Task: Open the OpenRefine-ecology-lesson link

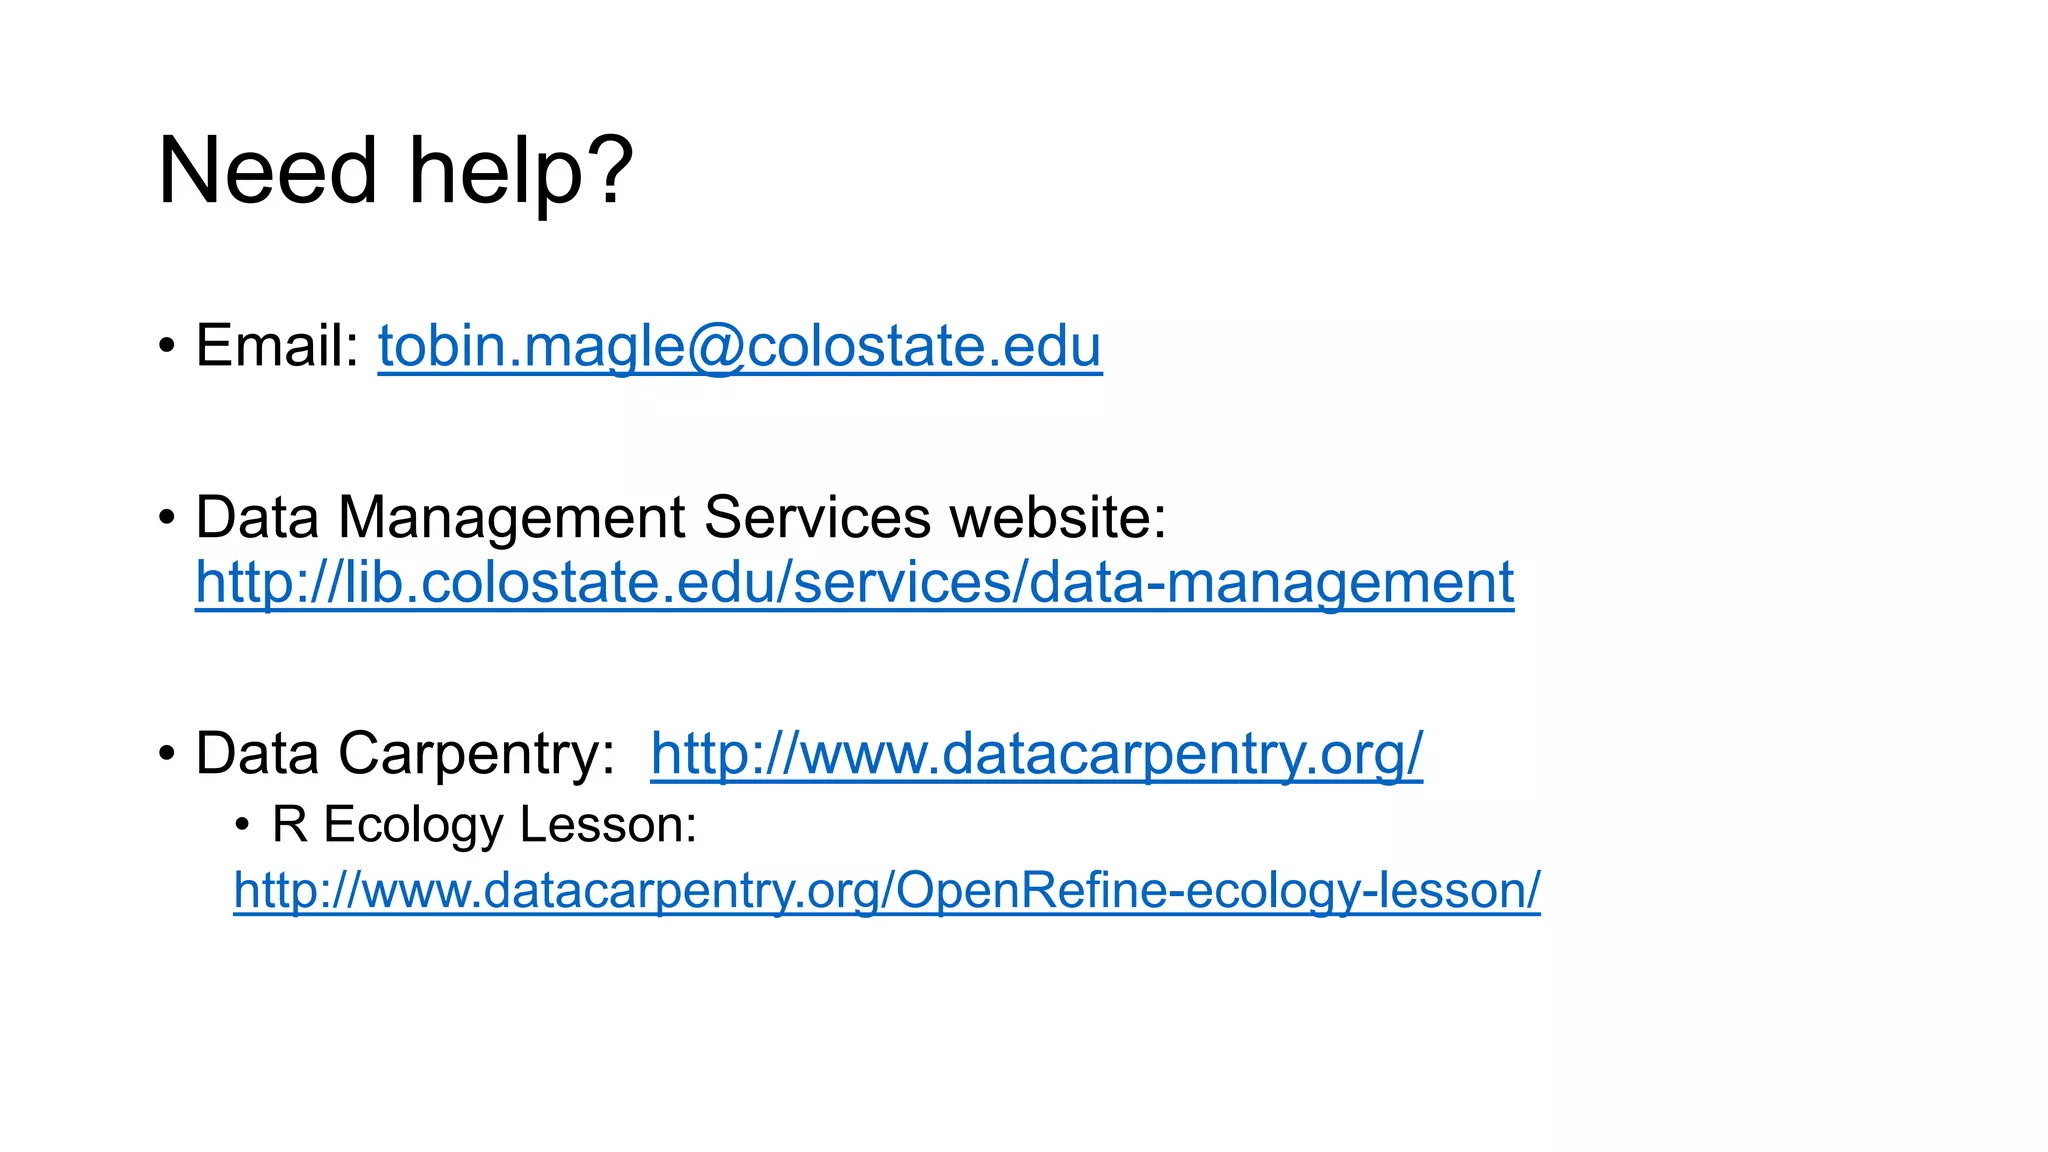Action: (x=887, y=890)
